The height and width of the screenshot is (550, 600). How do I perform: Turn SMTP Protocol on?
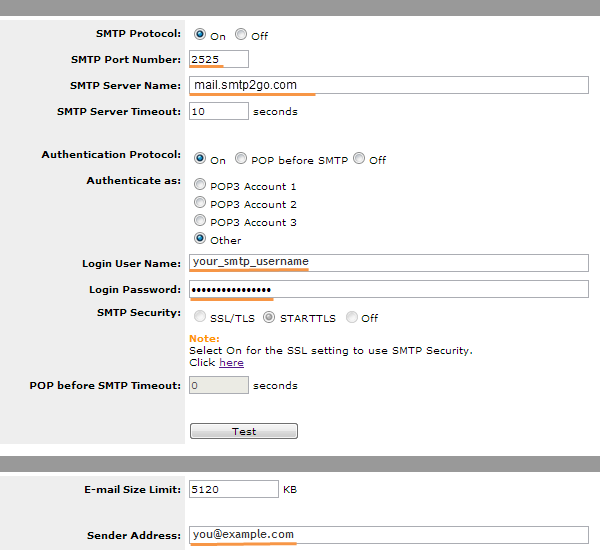(200, 34)
